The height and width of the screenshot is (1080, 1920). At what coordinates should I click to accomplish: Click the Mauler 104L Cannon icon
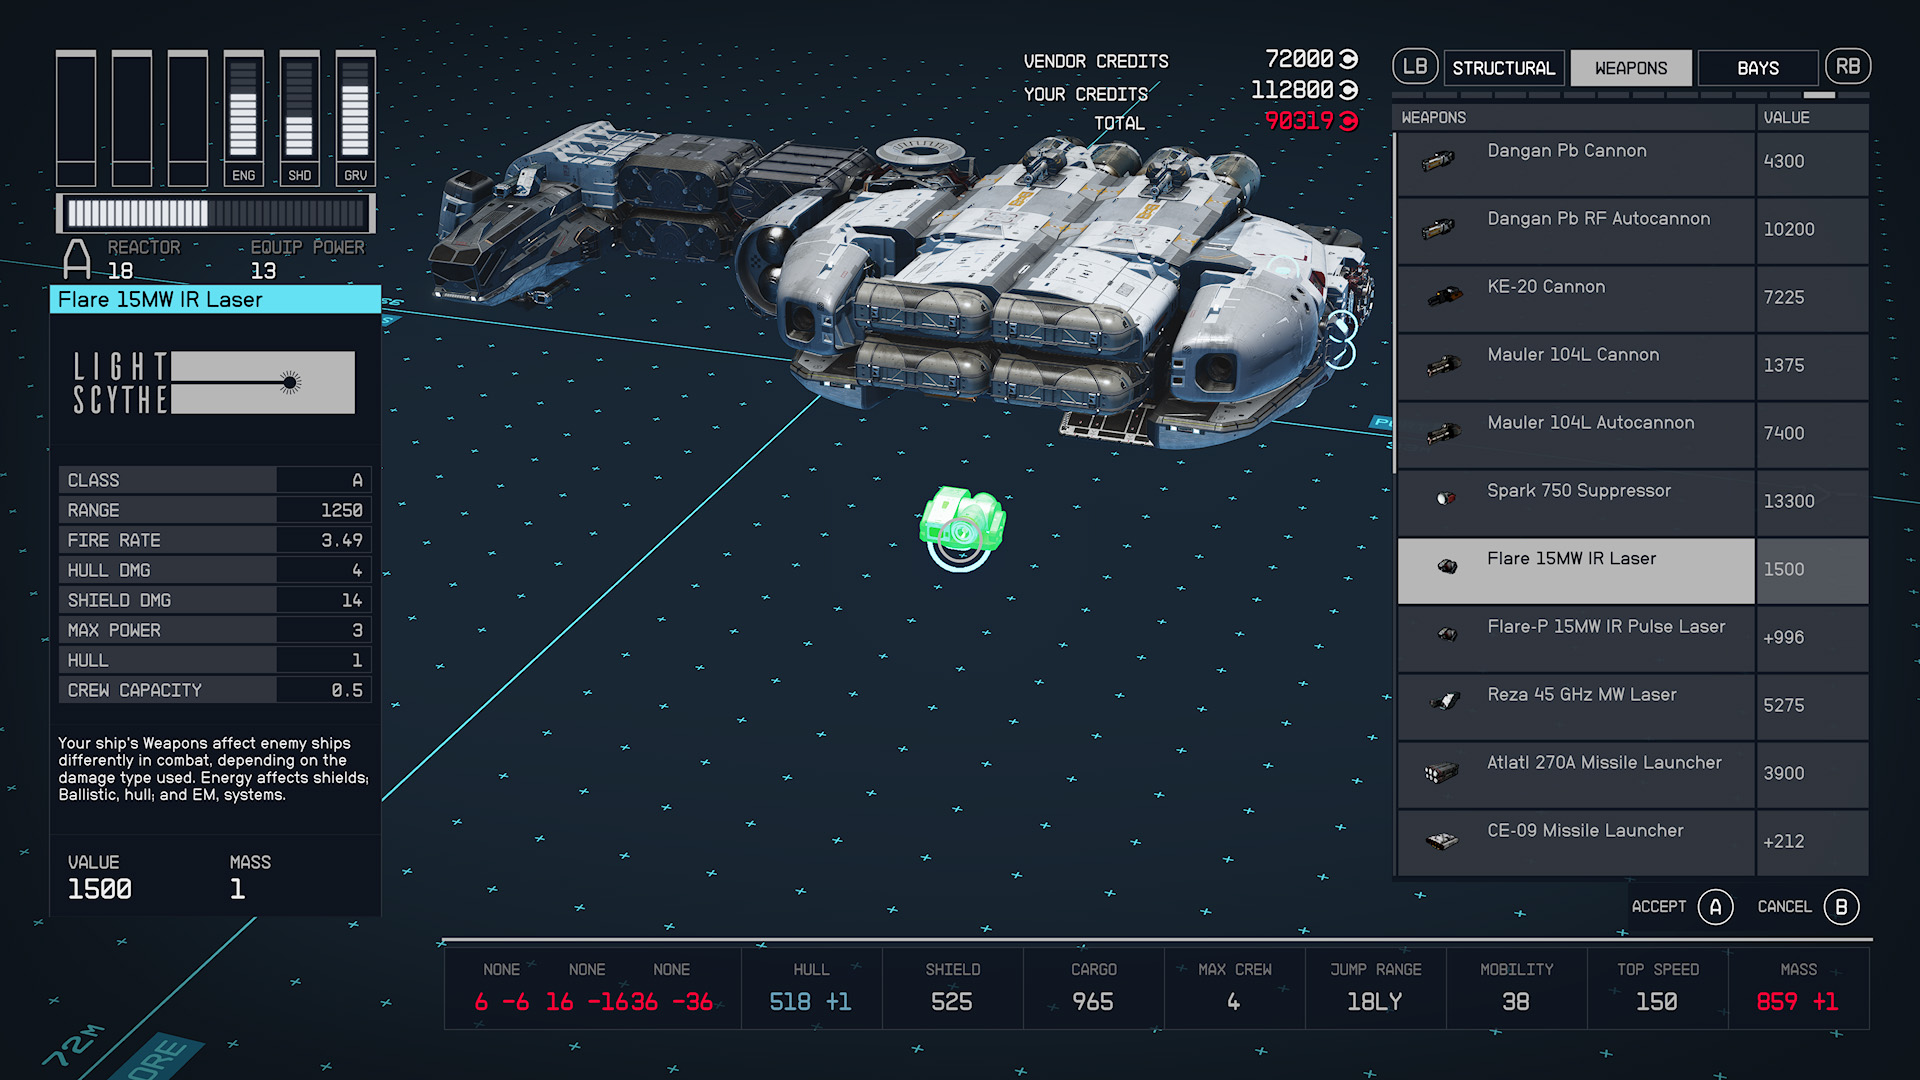[x=1443, y=365]
